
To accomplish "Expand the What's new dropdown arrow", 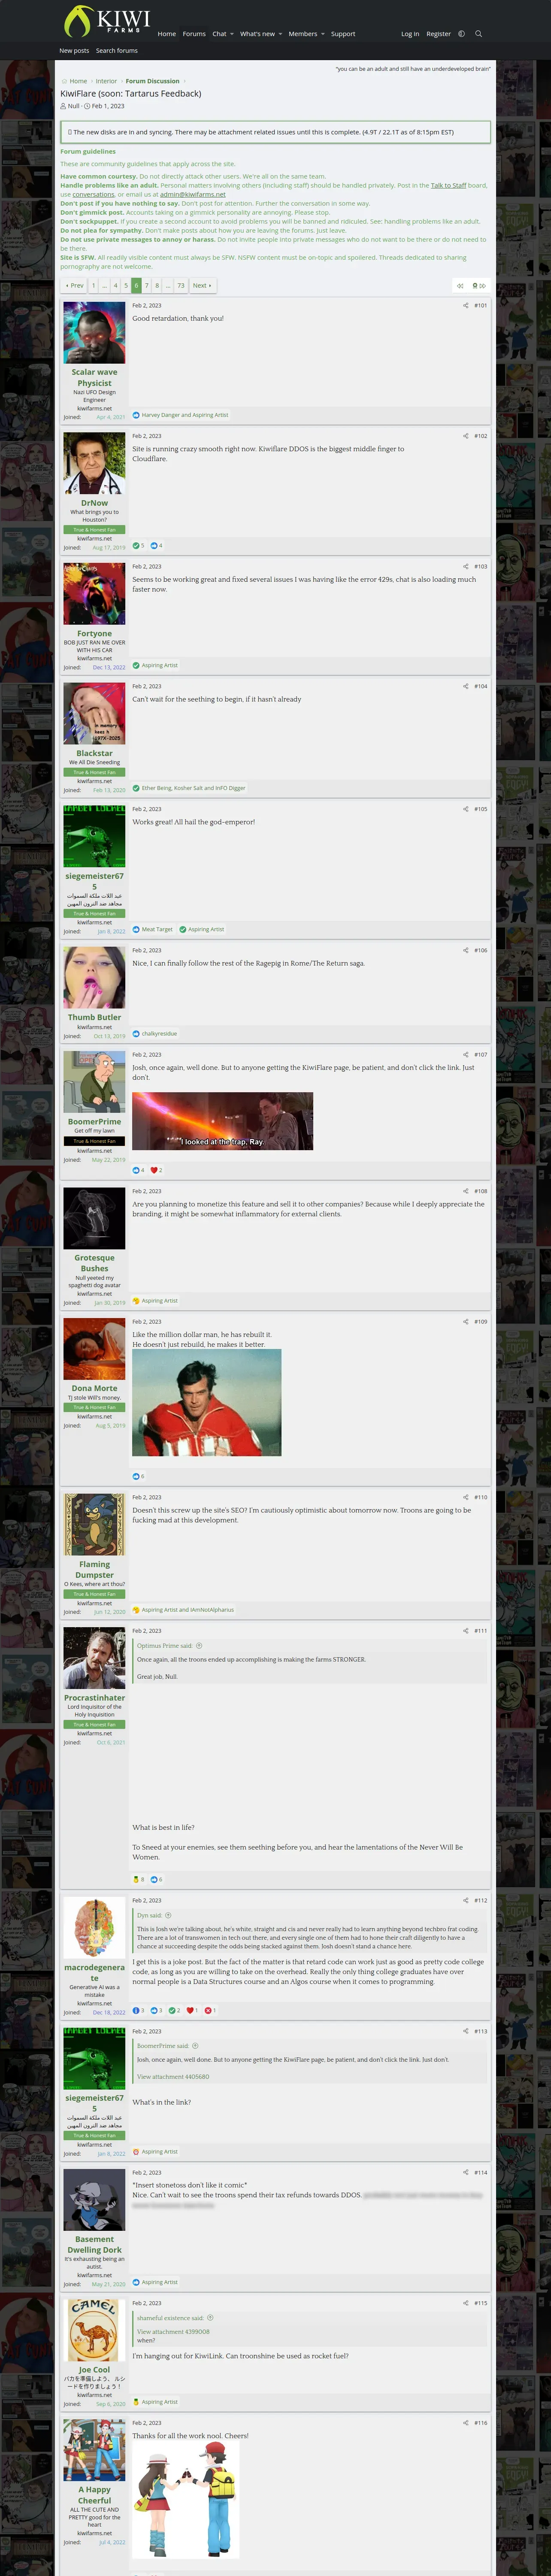I will click(x=280, y=34).
